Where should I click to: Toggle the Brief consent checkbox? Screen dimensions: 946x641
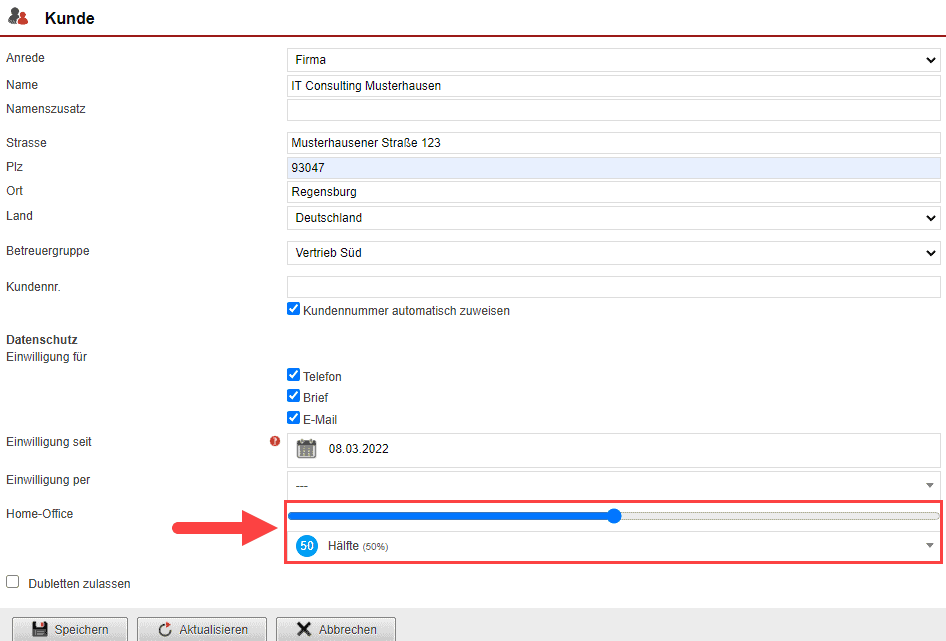pyautogui.click(x=294, y=397)
